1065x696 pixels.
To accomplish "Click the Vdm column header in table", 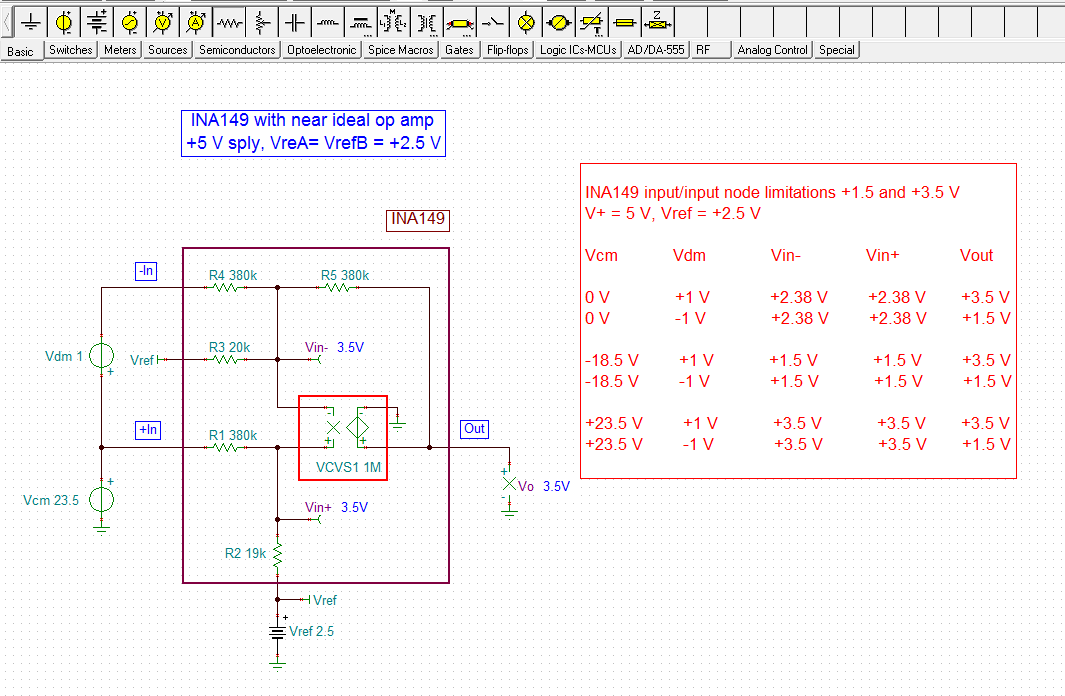I will point(689,256).
